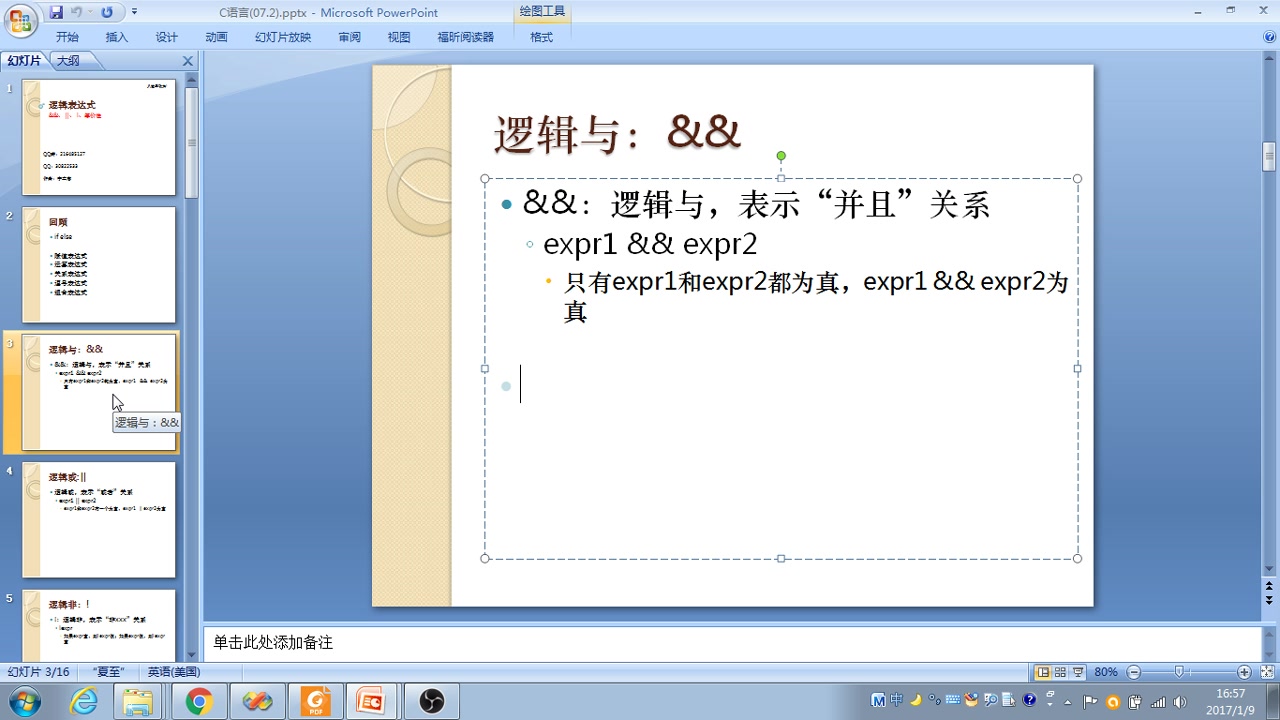Image resolution: width=1280 pixels, height=720 pixels.
Task: Select slide 4 thumbnail 逻辑或
Action: [99, 520]
